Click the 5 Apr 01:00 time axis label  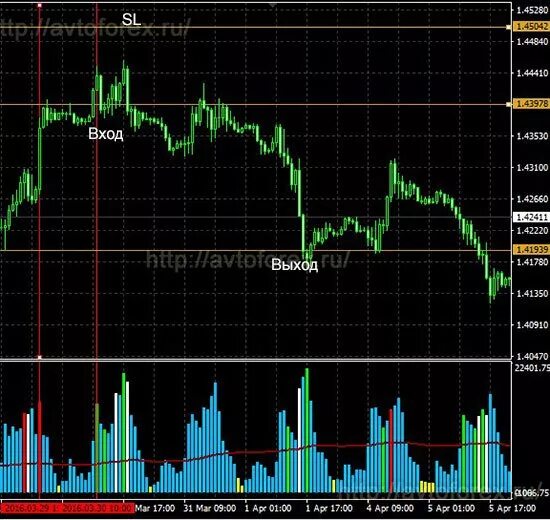(451, 508)
